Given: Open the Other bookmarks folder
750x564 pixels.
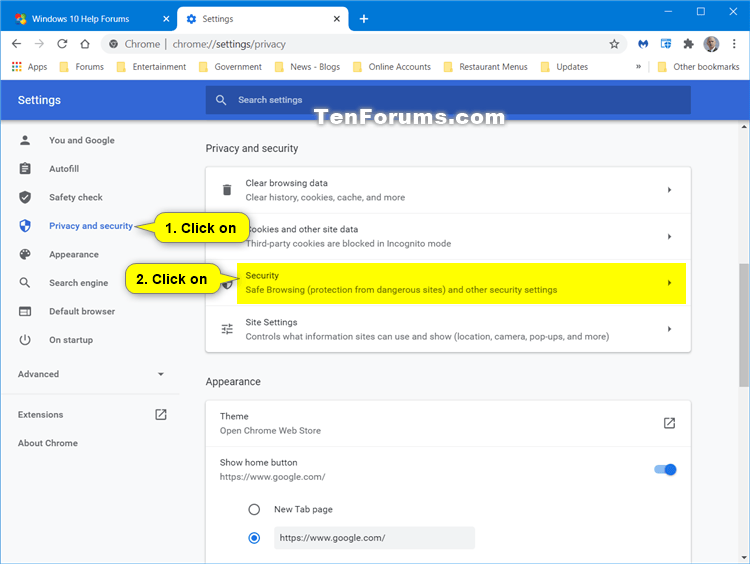Looking at the screenshot, I should pos(698,66).
